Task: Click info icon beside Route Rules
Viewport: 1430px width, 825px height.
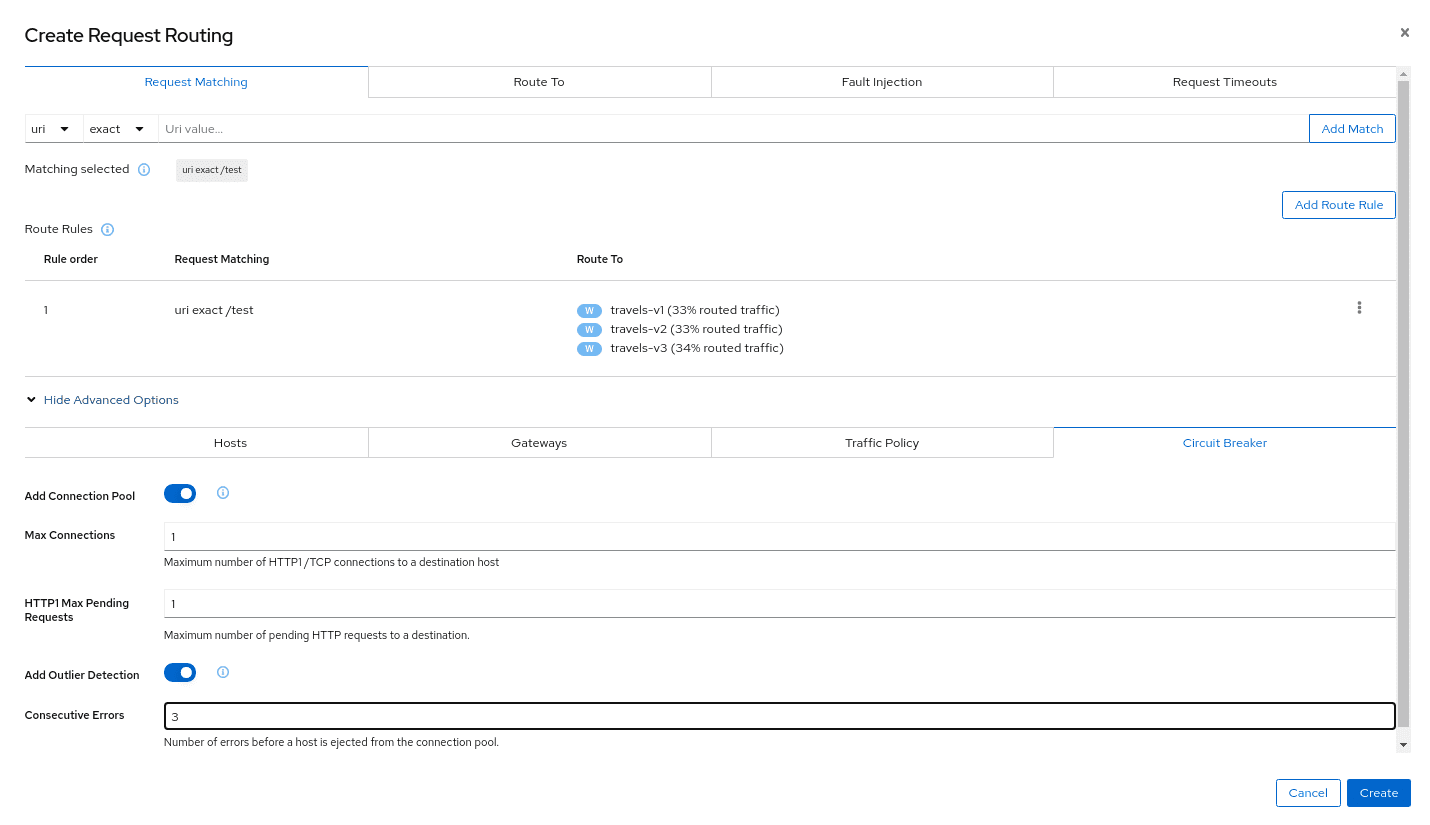Action: pos(108,230)
